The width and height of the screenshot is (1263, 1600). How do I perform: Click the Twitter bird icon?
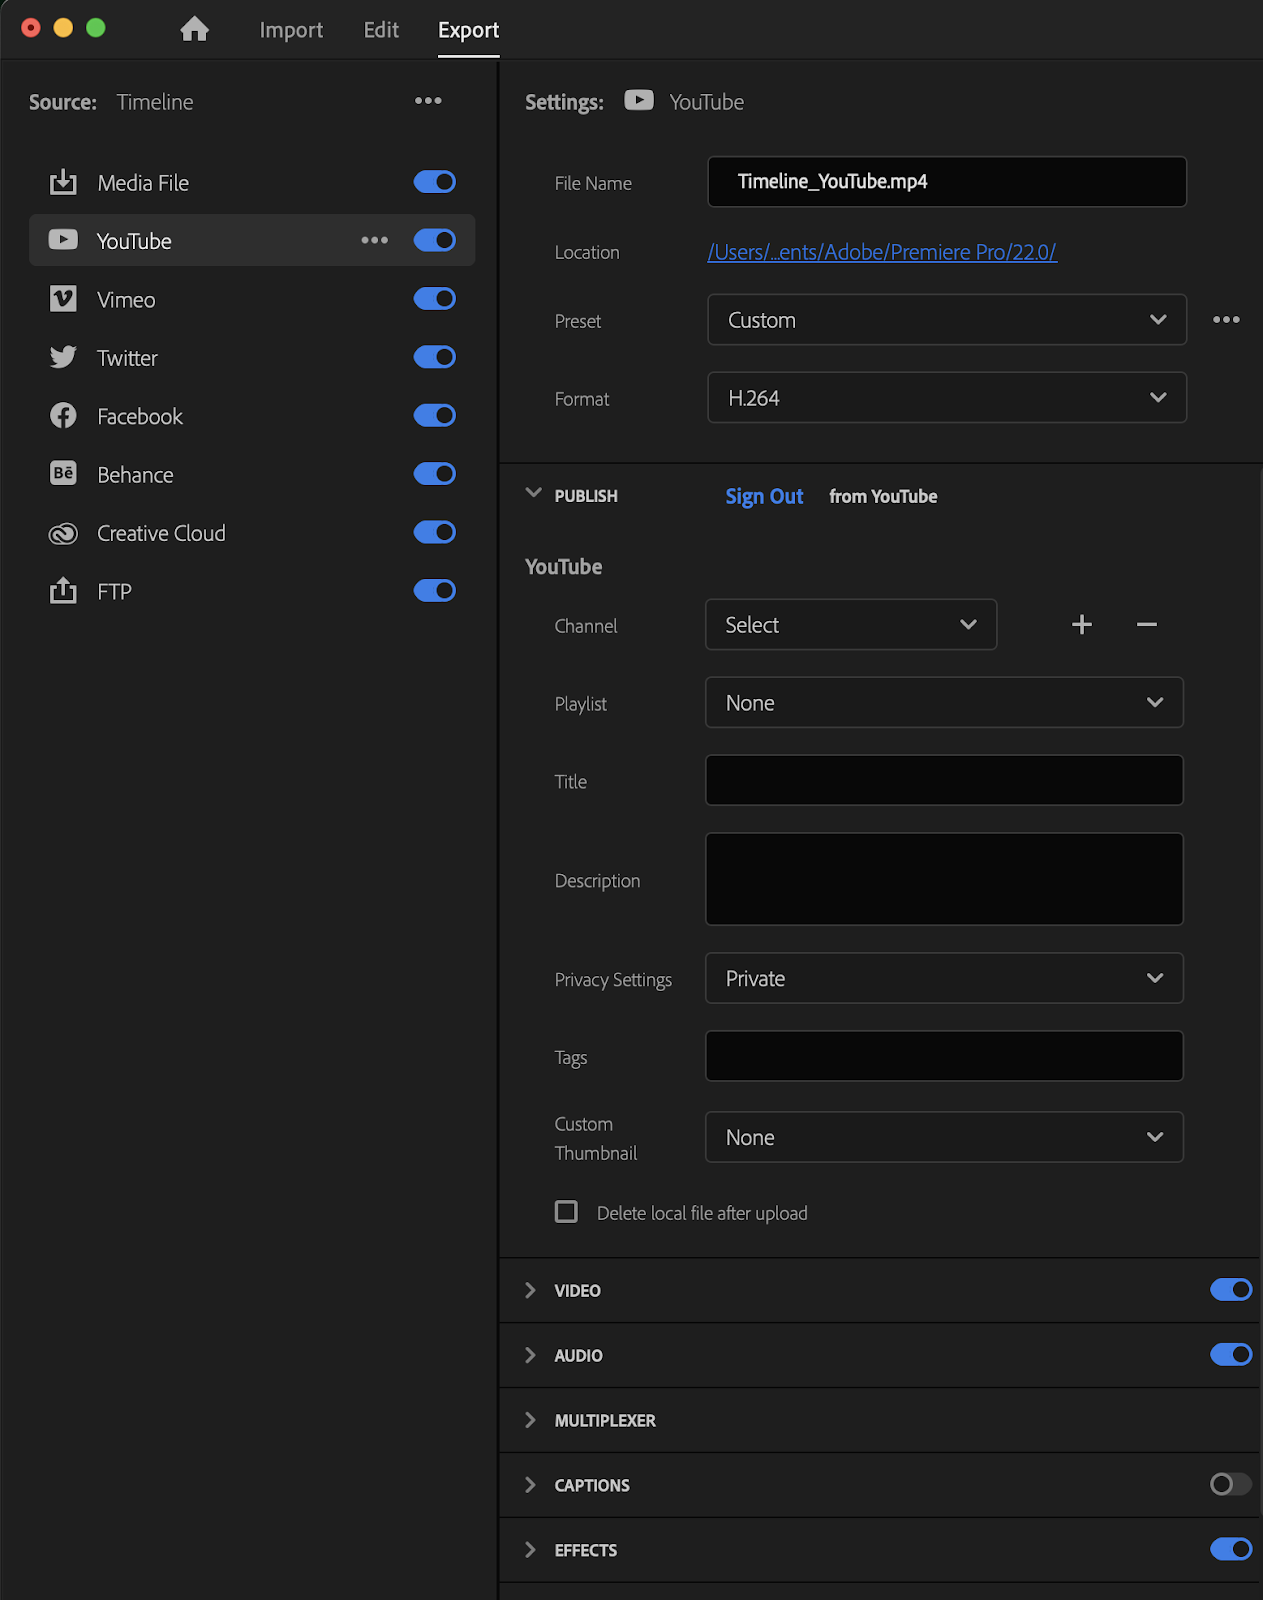(63, 357)
